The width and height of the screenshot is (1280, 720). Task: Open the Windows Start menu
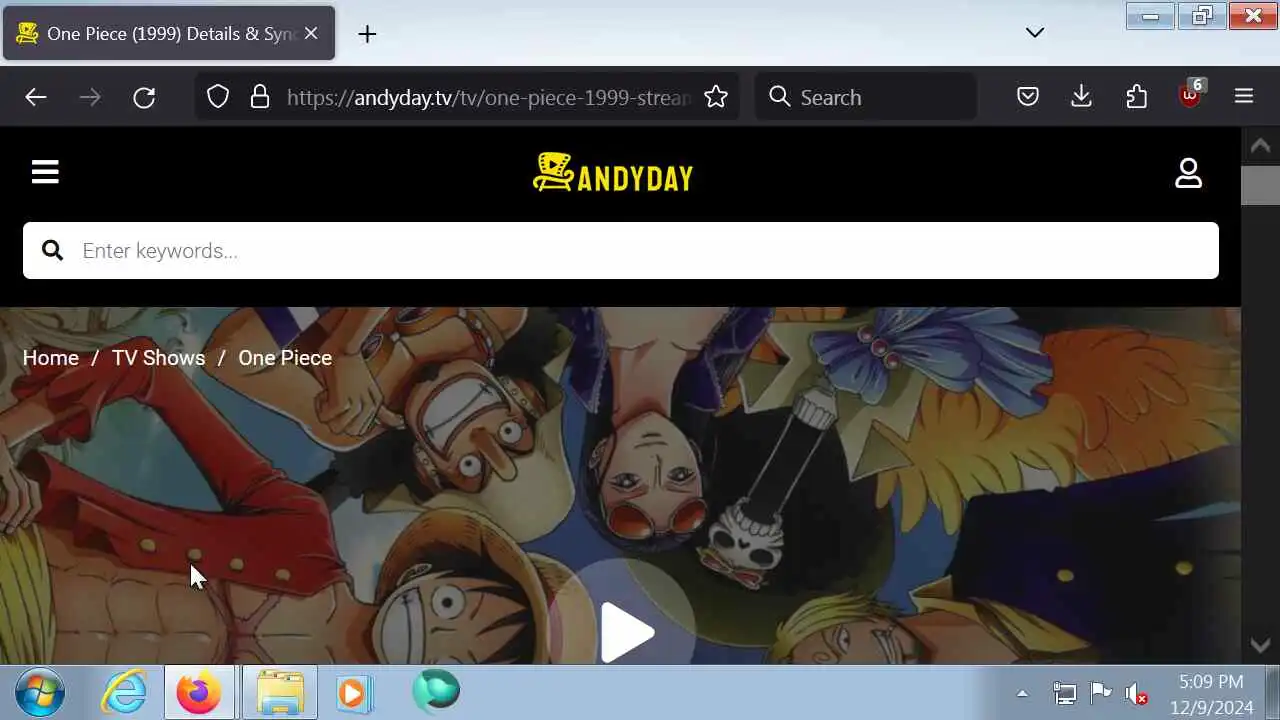click(x=40, y=692)
